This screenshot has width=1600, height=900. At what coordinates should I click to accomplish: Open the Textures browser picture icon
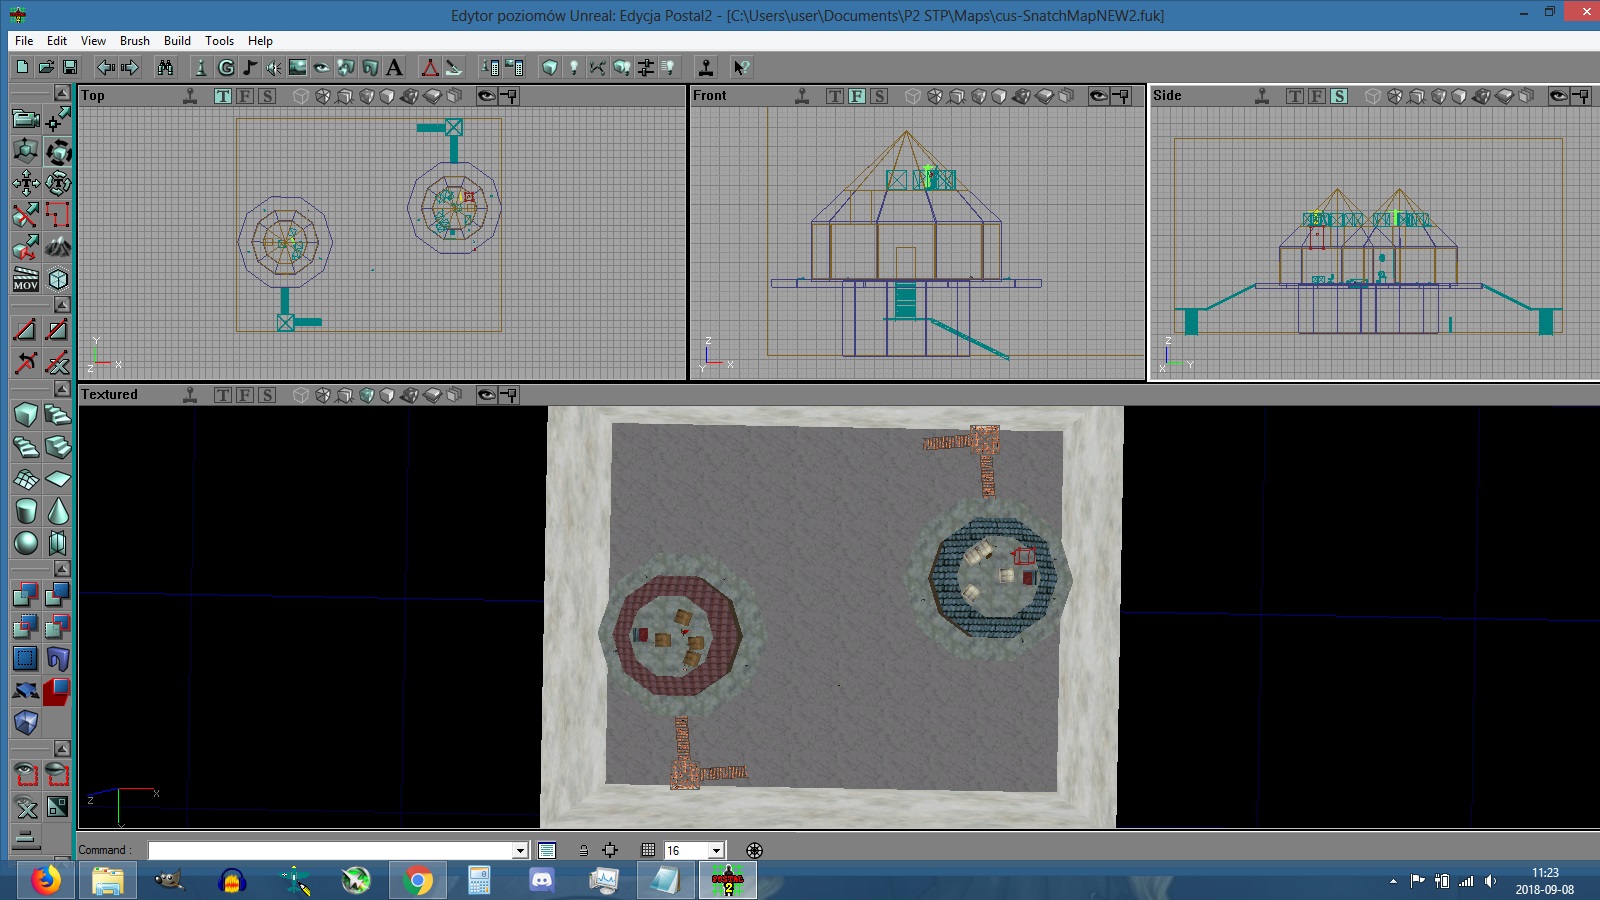click(x=298, y=67)
